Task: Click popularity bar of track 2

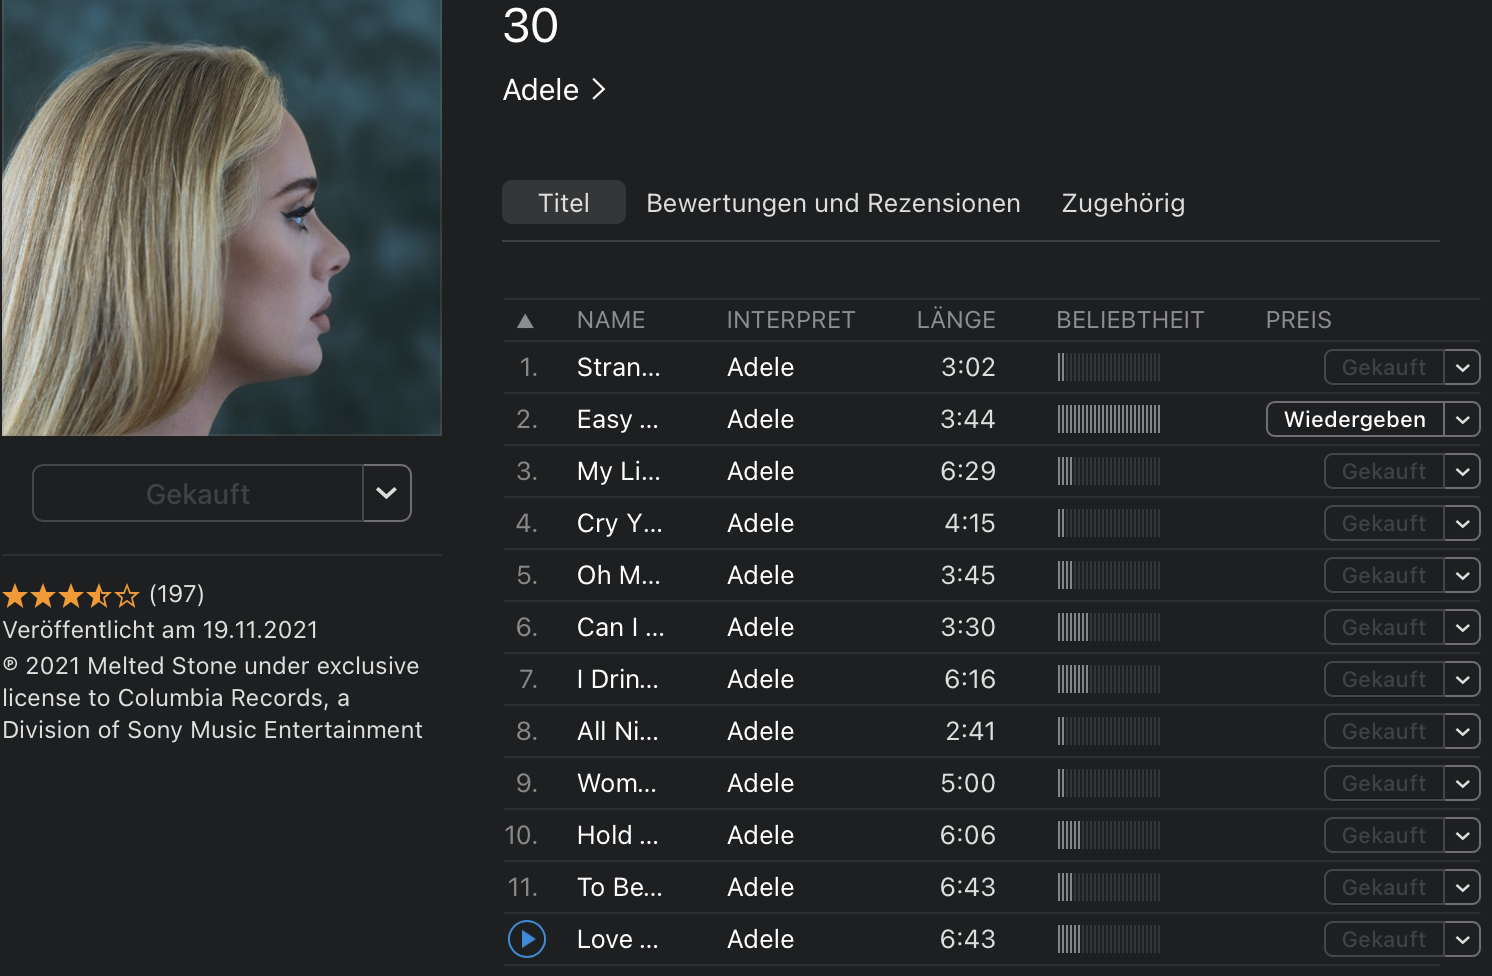Action: coord(1109,419)
